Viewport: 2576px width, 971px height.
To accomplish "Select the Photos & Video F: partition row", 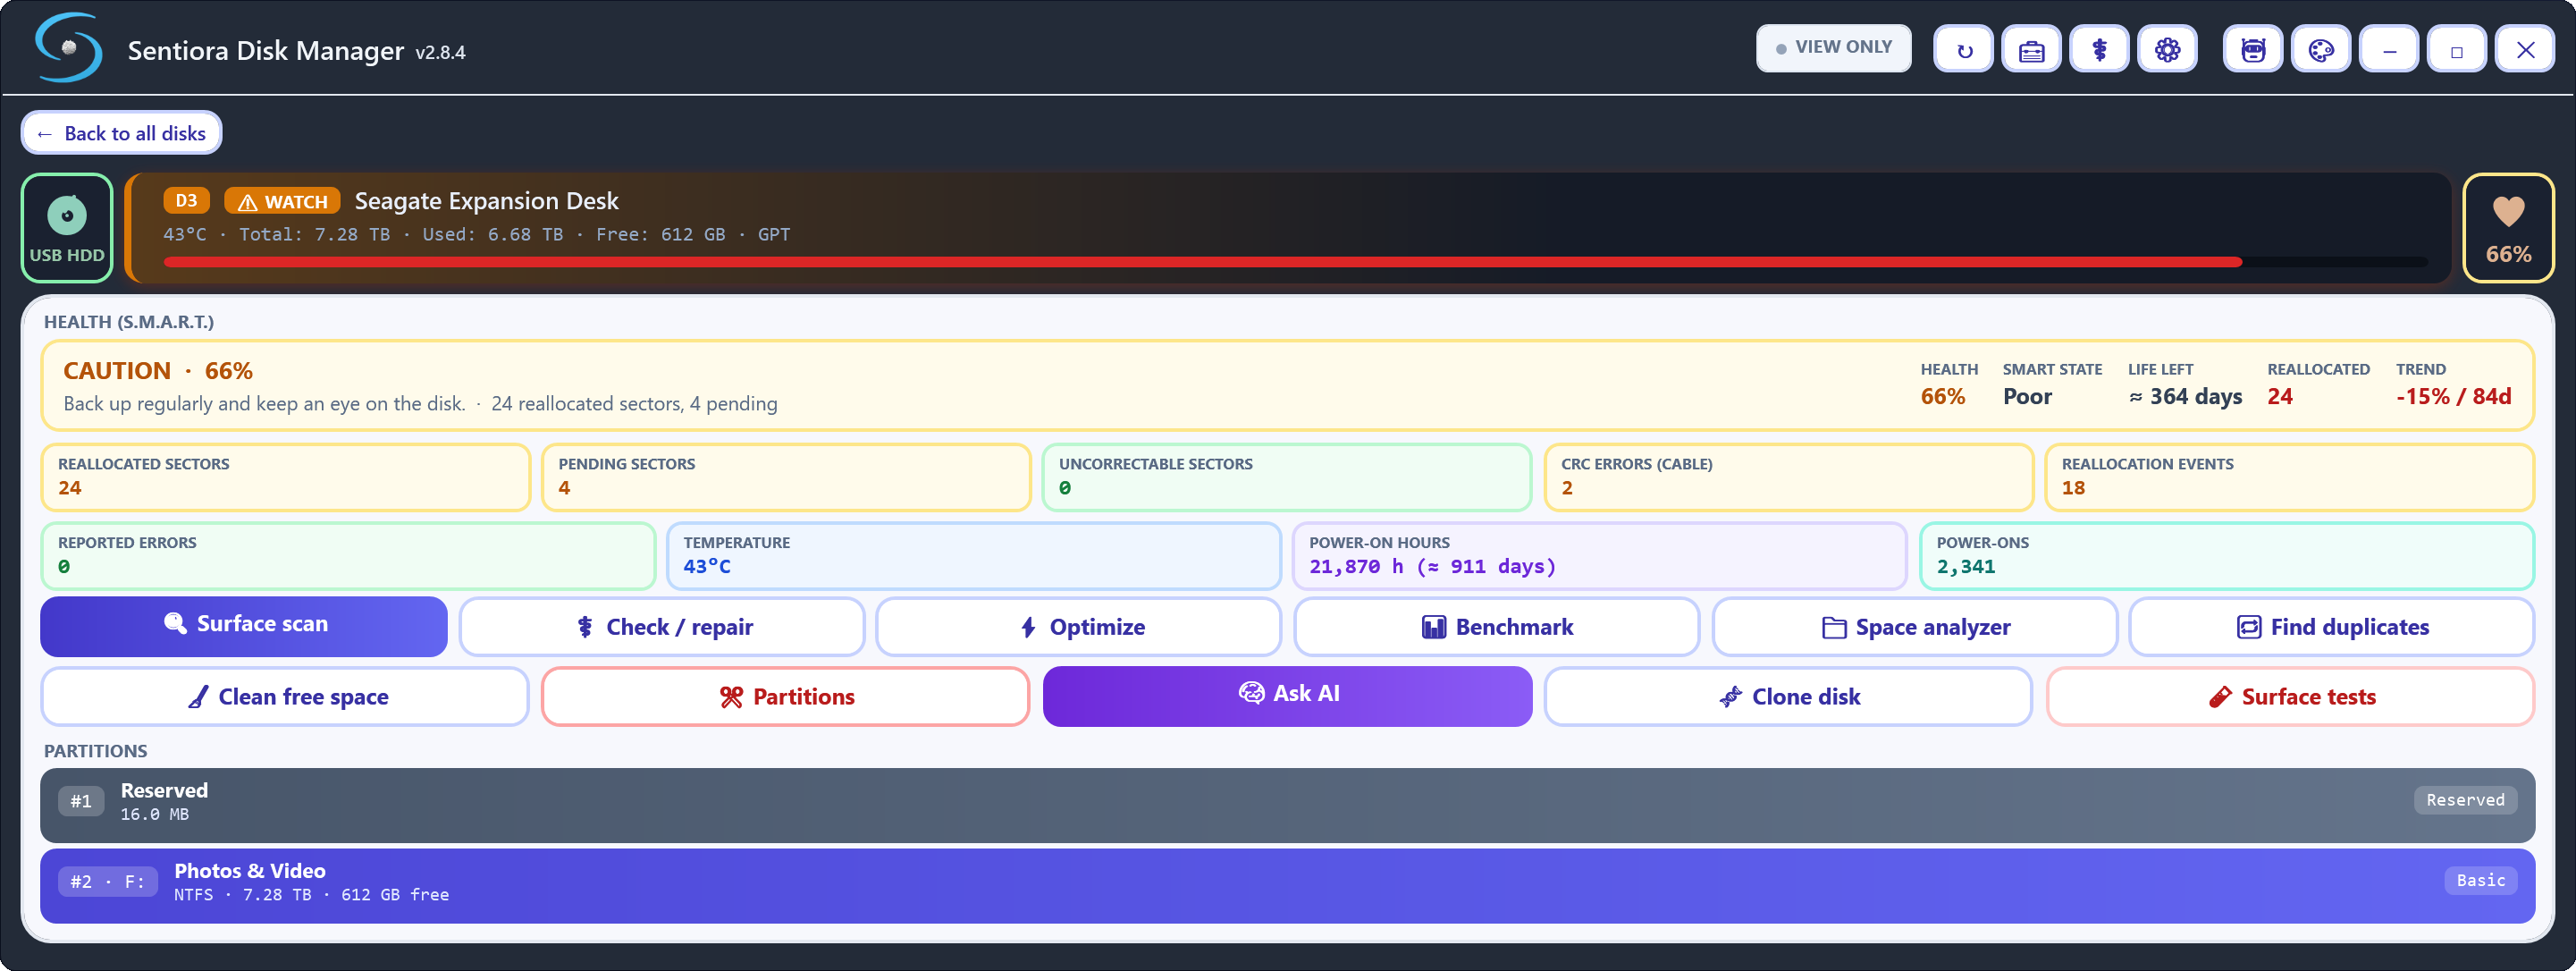I will [x=1288, y=886].
